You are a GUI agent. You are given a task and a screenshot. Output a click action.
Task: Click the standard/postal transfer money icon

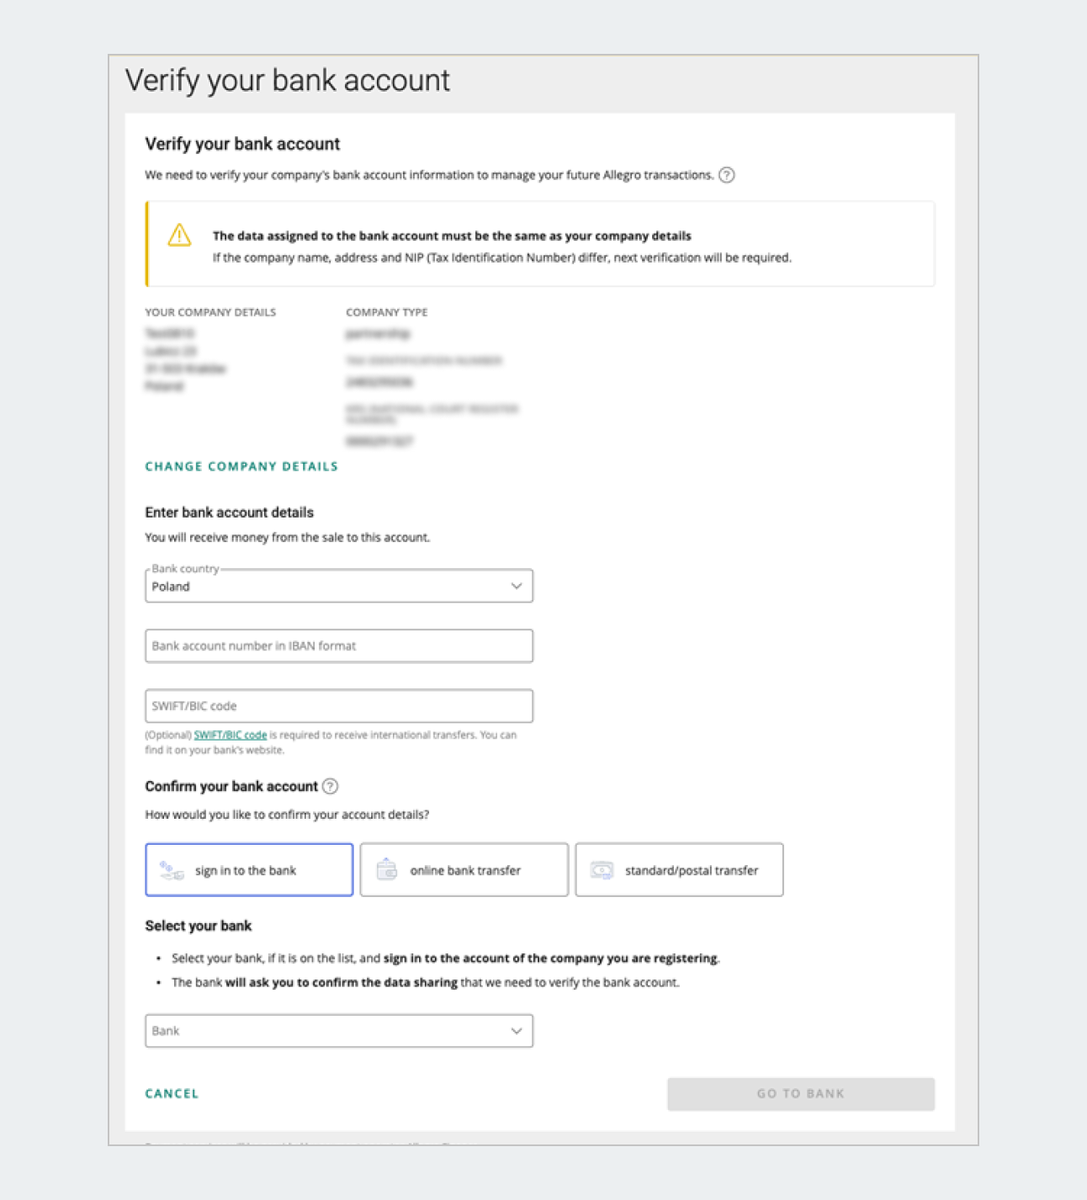pos(602,870)
